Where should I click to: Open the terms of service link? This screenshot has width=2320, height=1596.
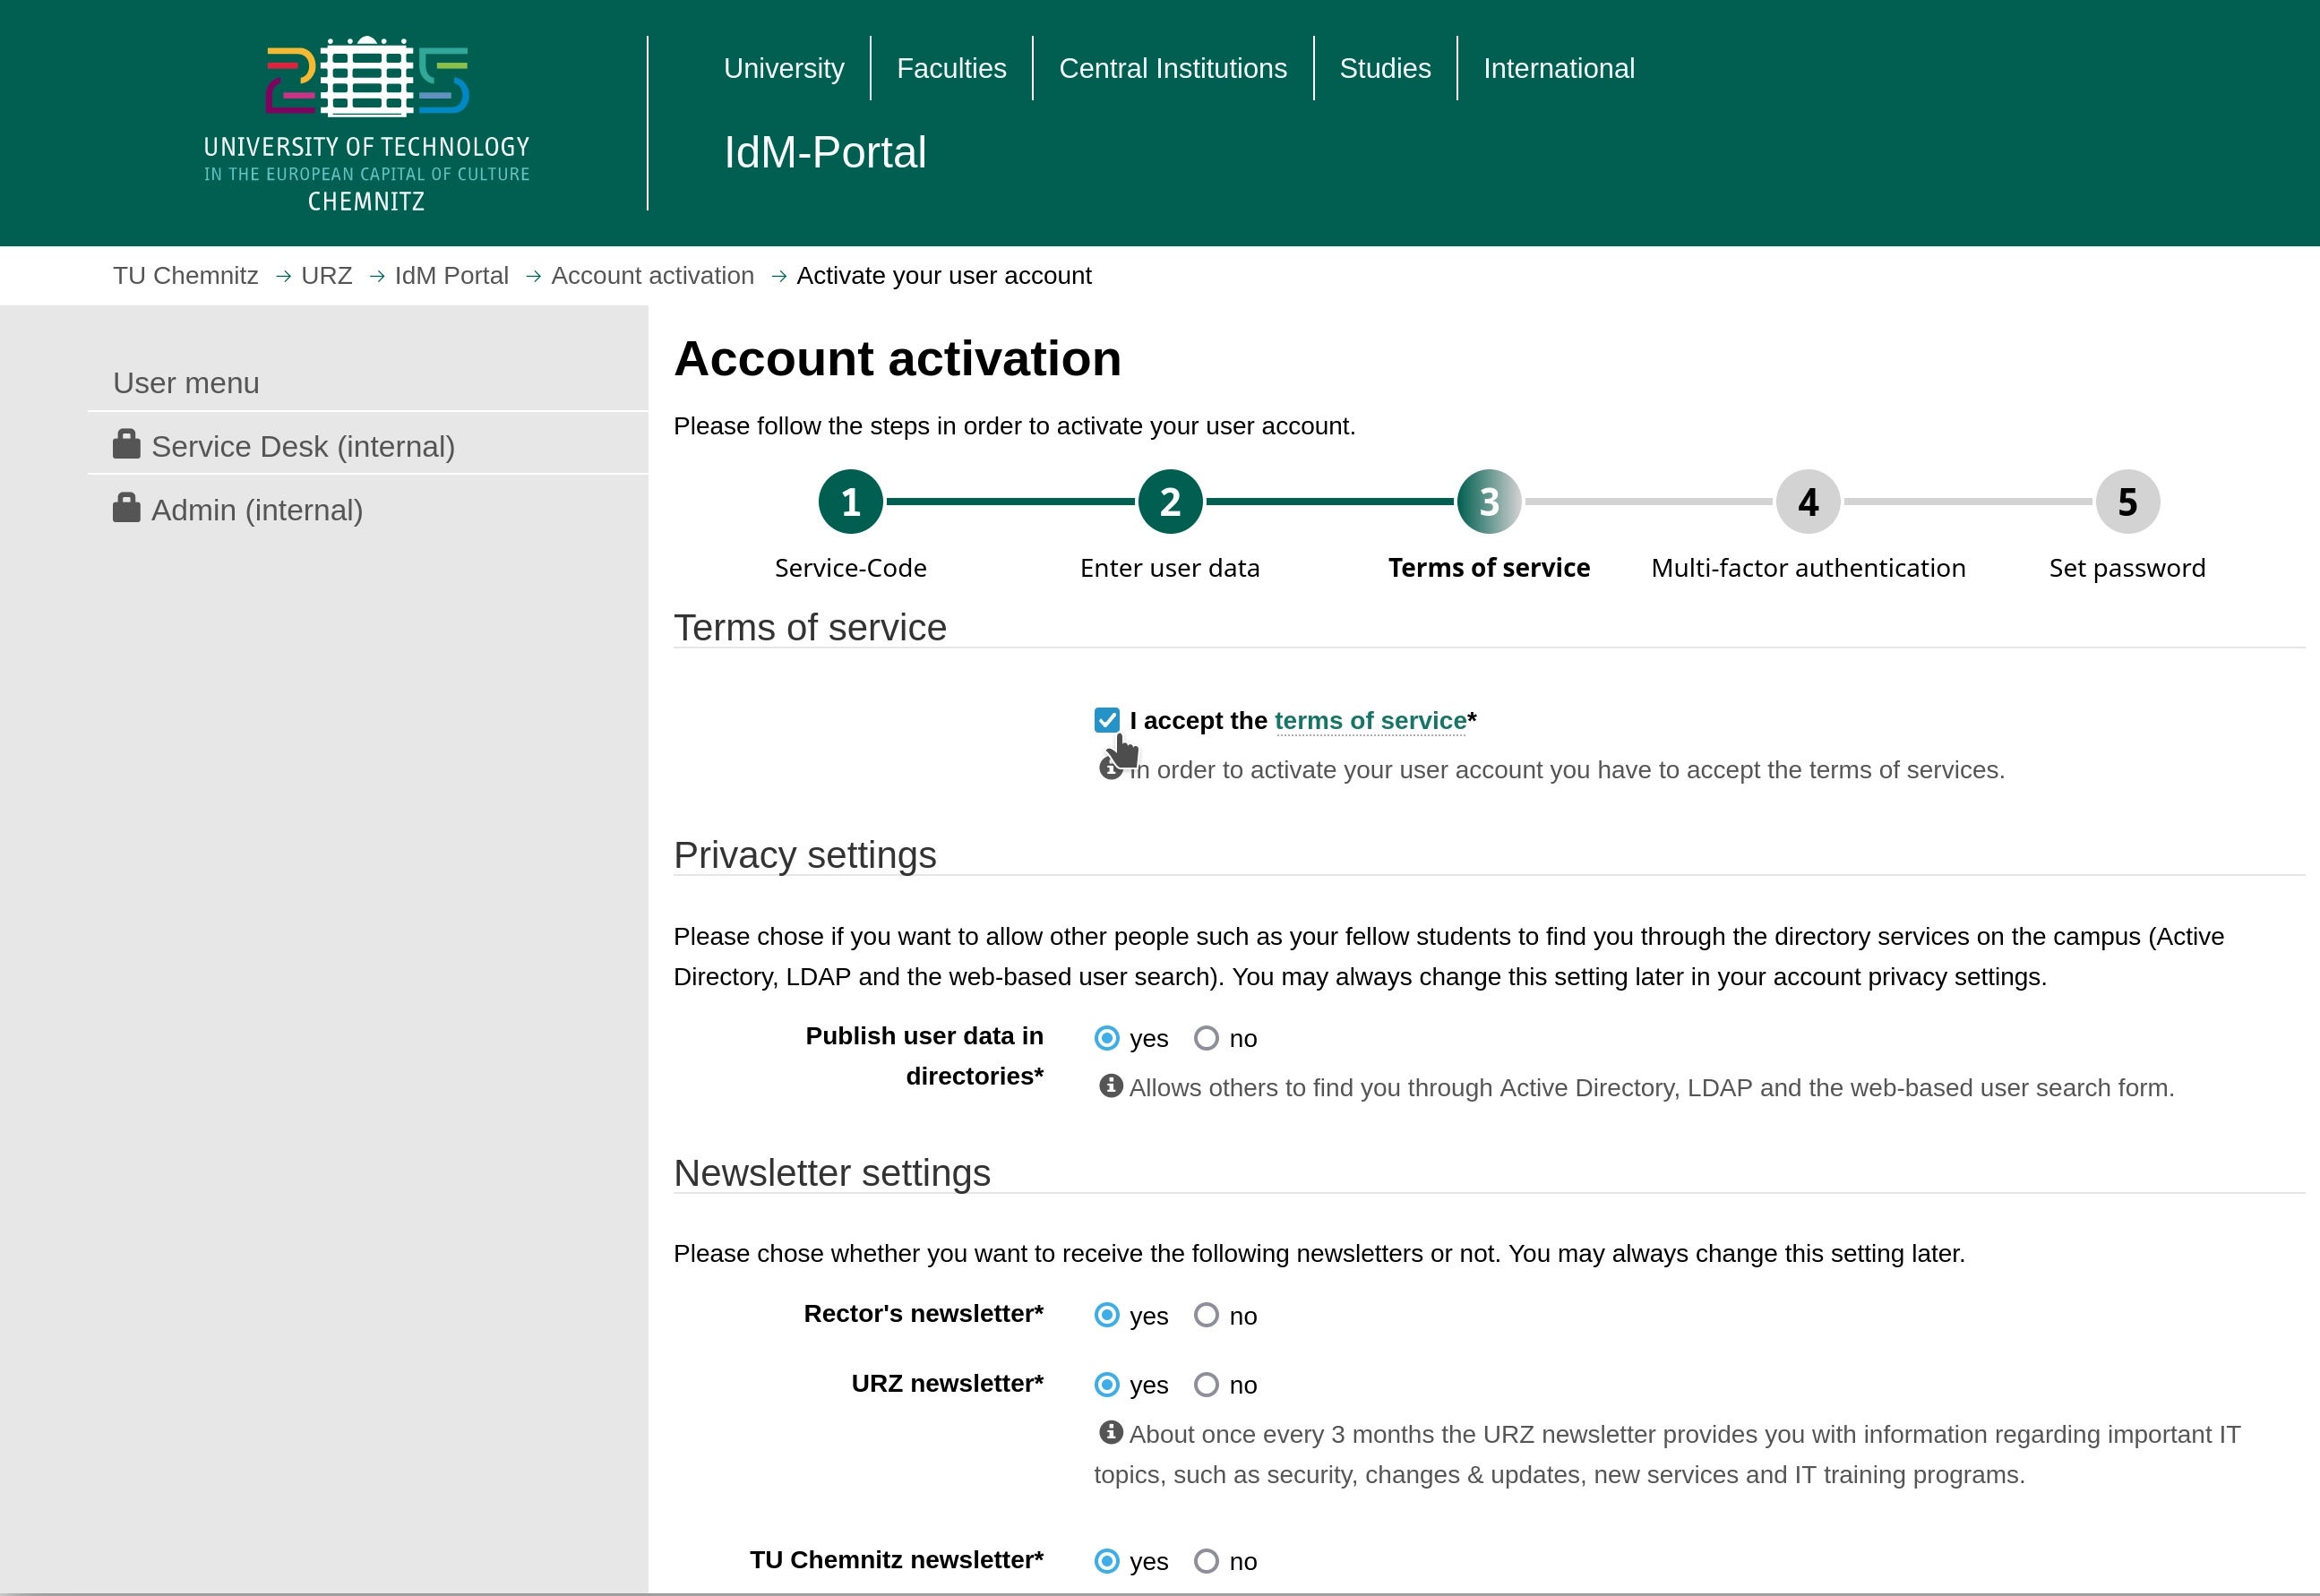tap(1370, 720)
